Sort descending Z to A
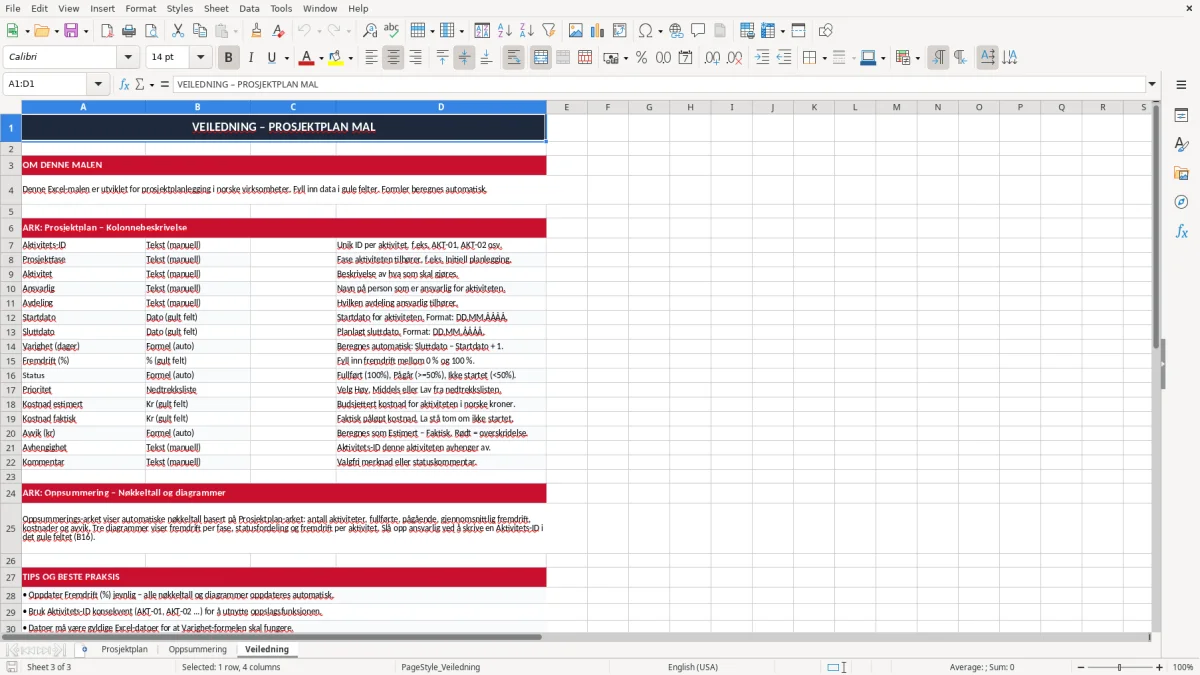This screenshot has width=1200, height=675. click(x=527, y=31)
